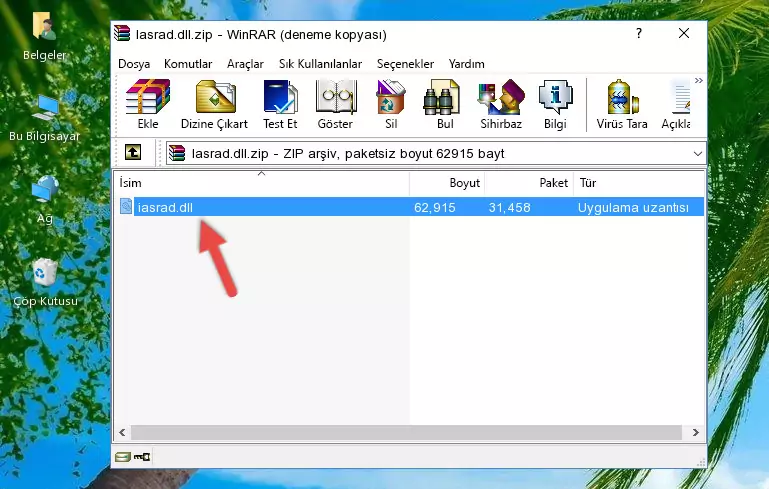
Task: Expand the toolbar overflow chevron
Action: tap(698, 80)
